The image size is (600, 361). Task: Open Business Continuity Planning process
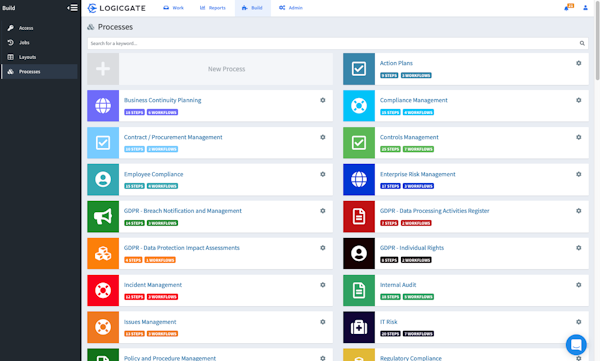pos(162,100)
